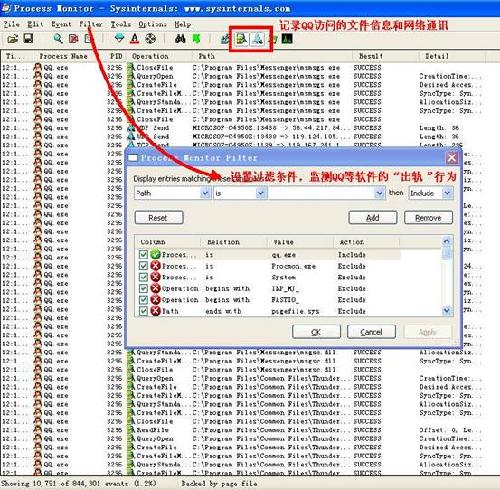
Task: Click the Highlight toolbar icon
Action: click(135, 39)
